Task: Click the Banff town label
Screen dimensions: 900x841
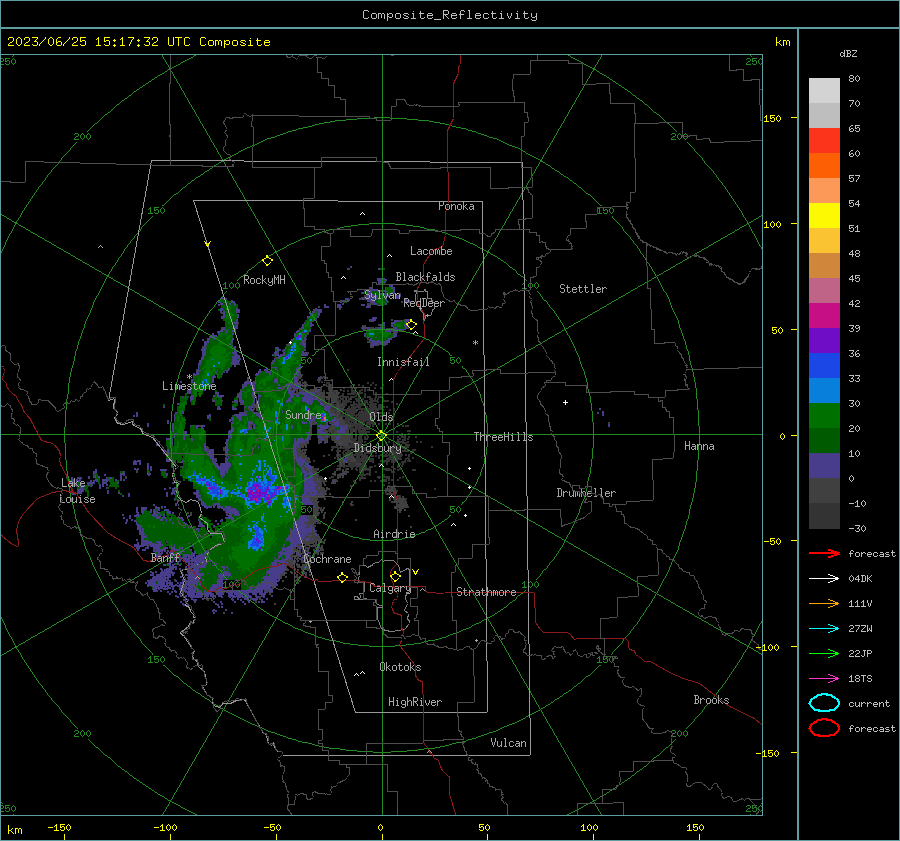Action: pyautogui.click(x=165, y=558)
